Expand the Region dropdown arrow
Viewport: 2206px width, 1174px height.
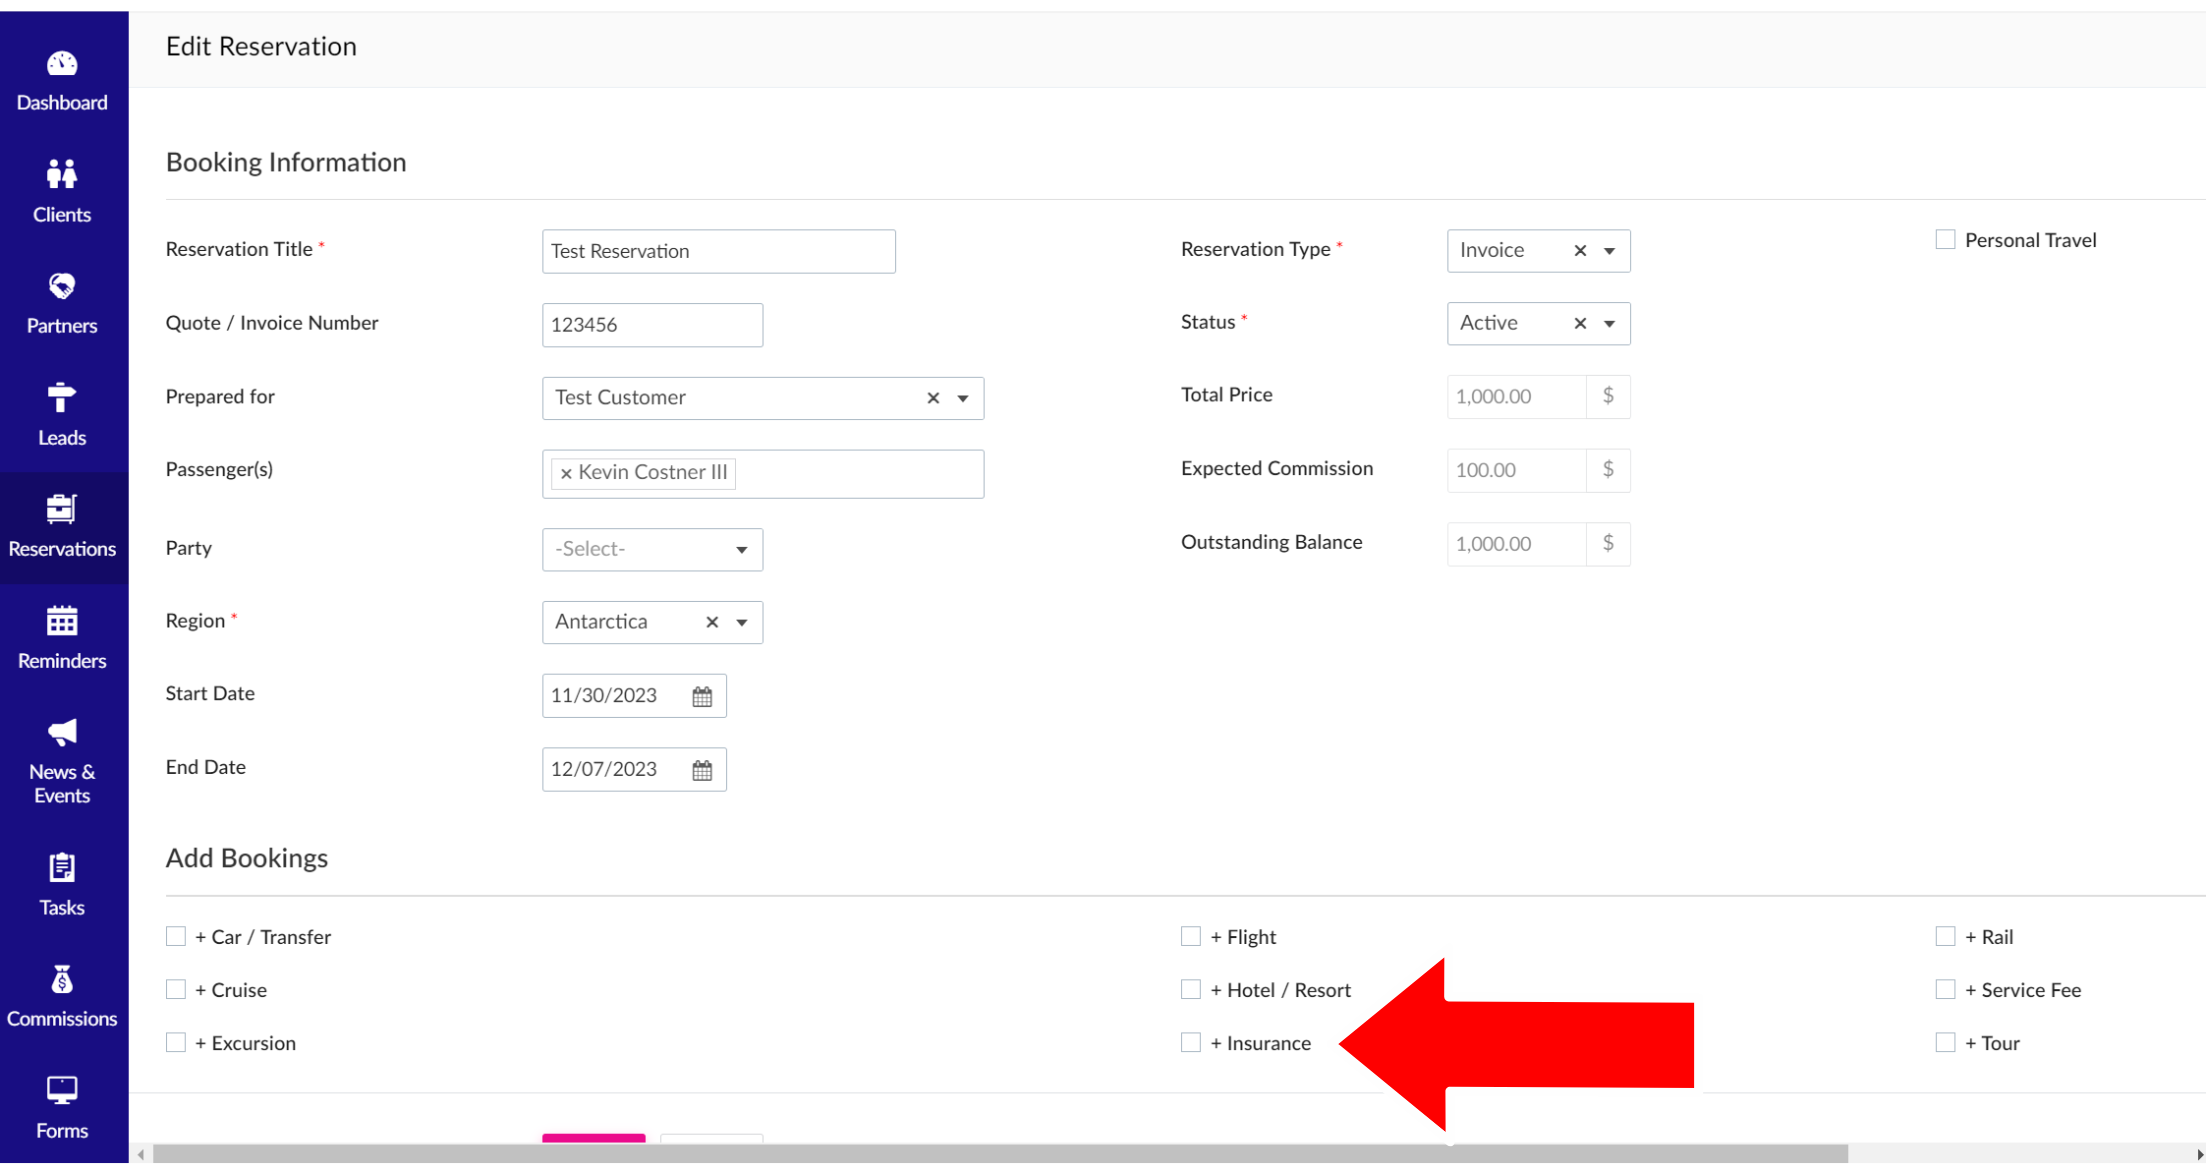[741, 622]
